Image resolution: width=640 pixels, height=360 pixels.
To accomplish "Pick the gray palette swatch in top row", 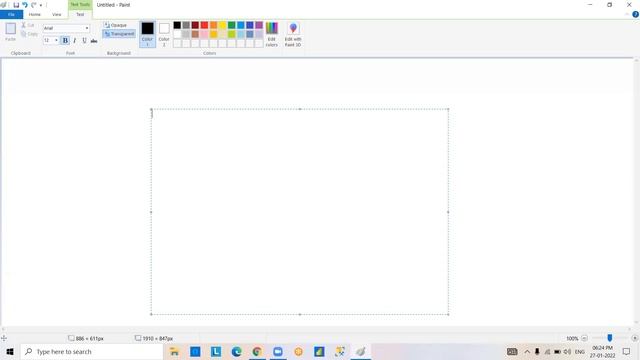I will click(x=186, y=25).
